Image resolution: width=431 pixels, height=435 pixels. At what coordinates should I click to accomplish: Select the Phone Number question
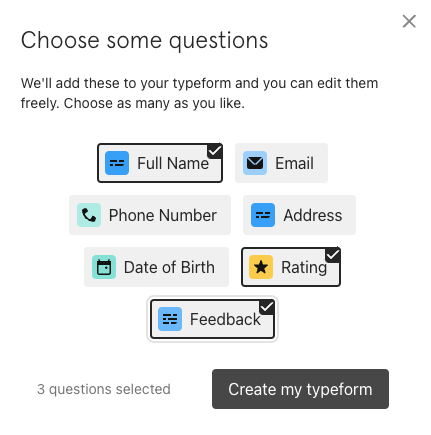coord(150,215)
